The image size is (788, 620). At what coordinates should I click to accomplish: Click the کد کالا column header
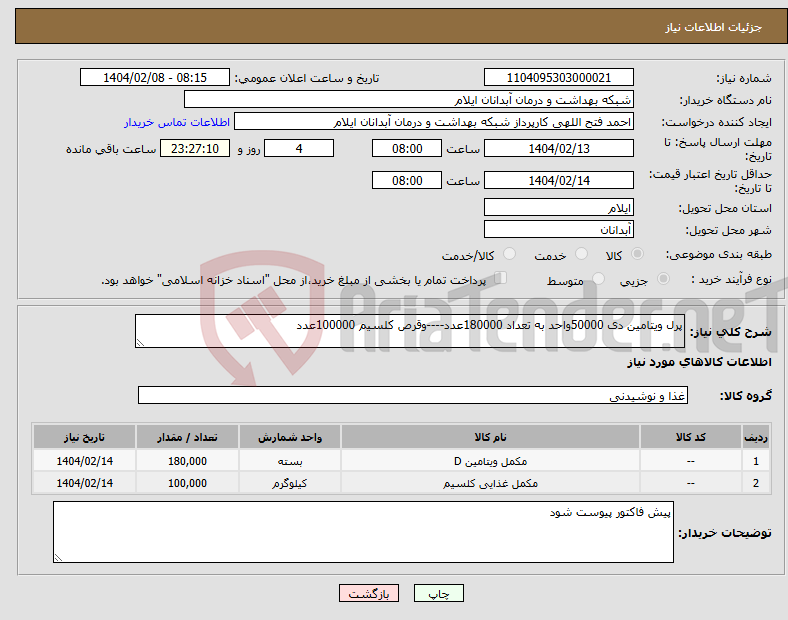pos(691,437)
